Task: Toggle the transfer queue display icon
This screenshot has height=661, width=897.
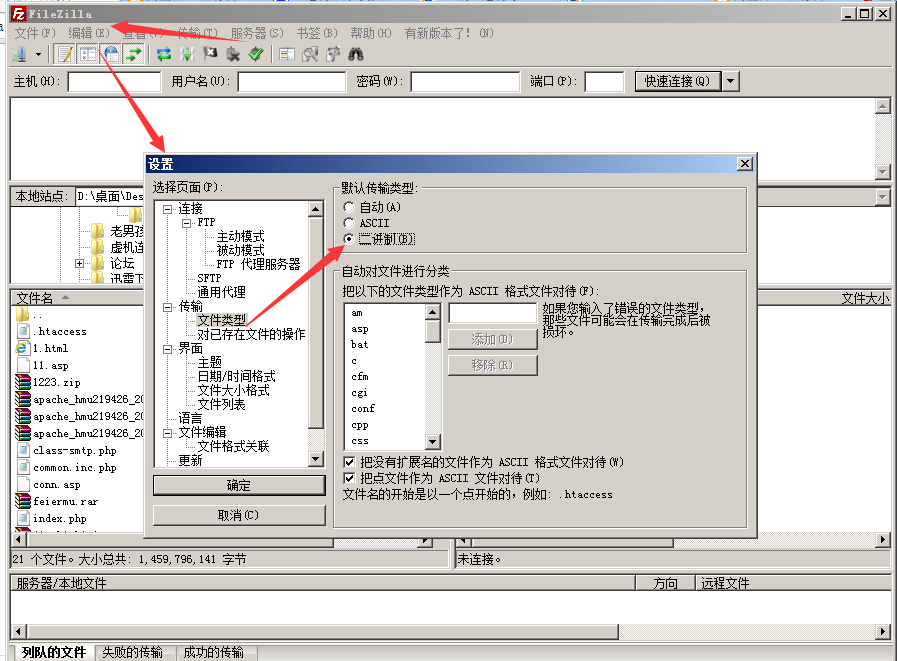Action: [132, 54]
